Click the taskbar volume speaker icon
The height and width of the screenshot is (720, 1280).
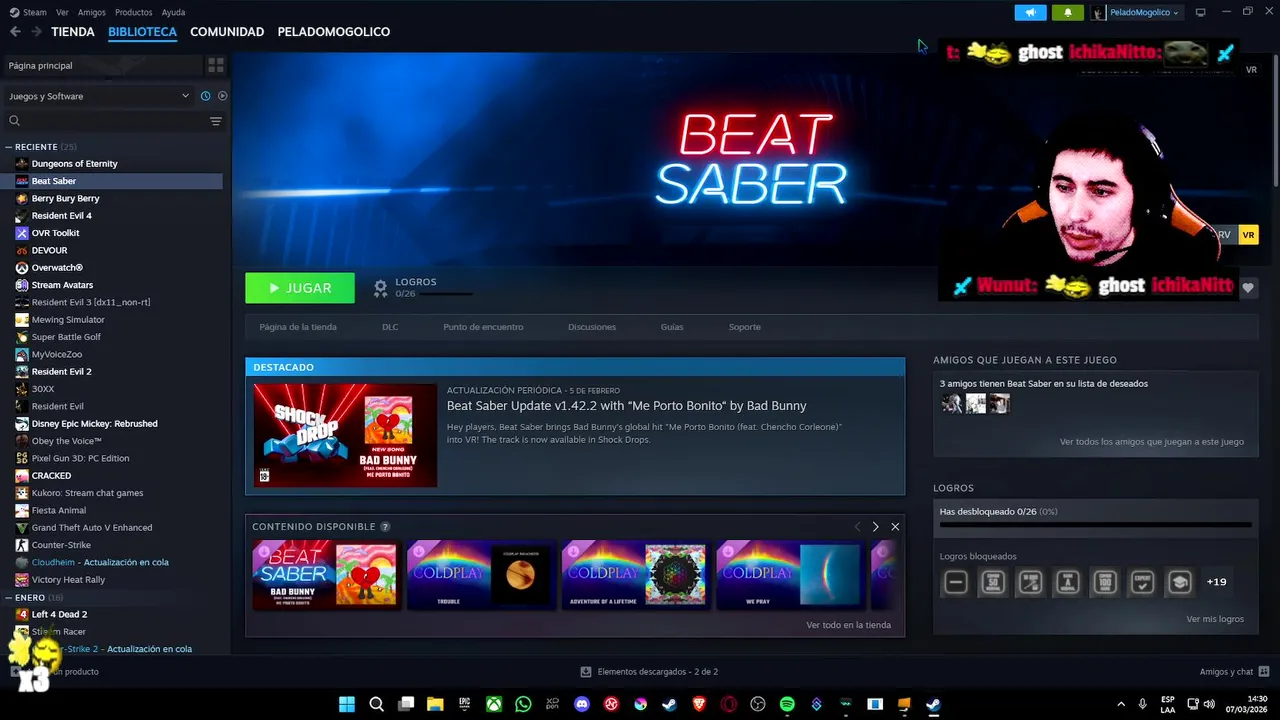tap(1209, 704)
